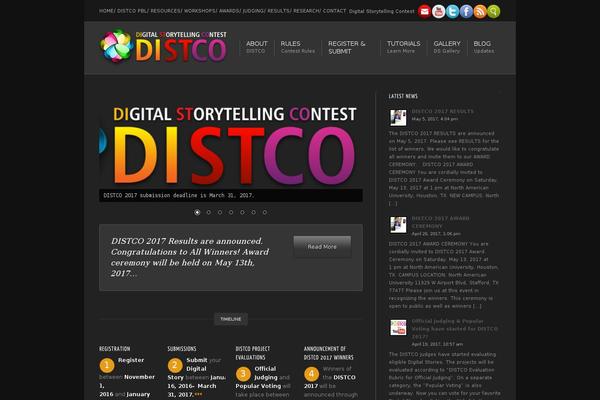Click the green search icon
Image resolution: width=600 pixels, height=400 pixels.
click(x=494, y=11)
